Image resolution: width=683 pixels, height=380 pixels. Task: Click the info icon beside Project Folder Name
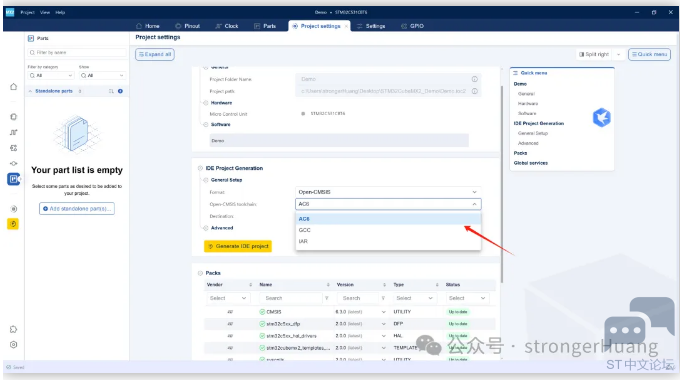474,79
